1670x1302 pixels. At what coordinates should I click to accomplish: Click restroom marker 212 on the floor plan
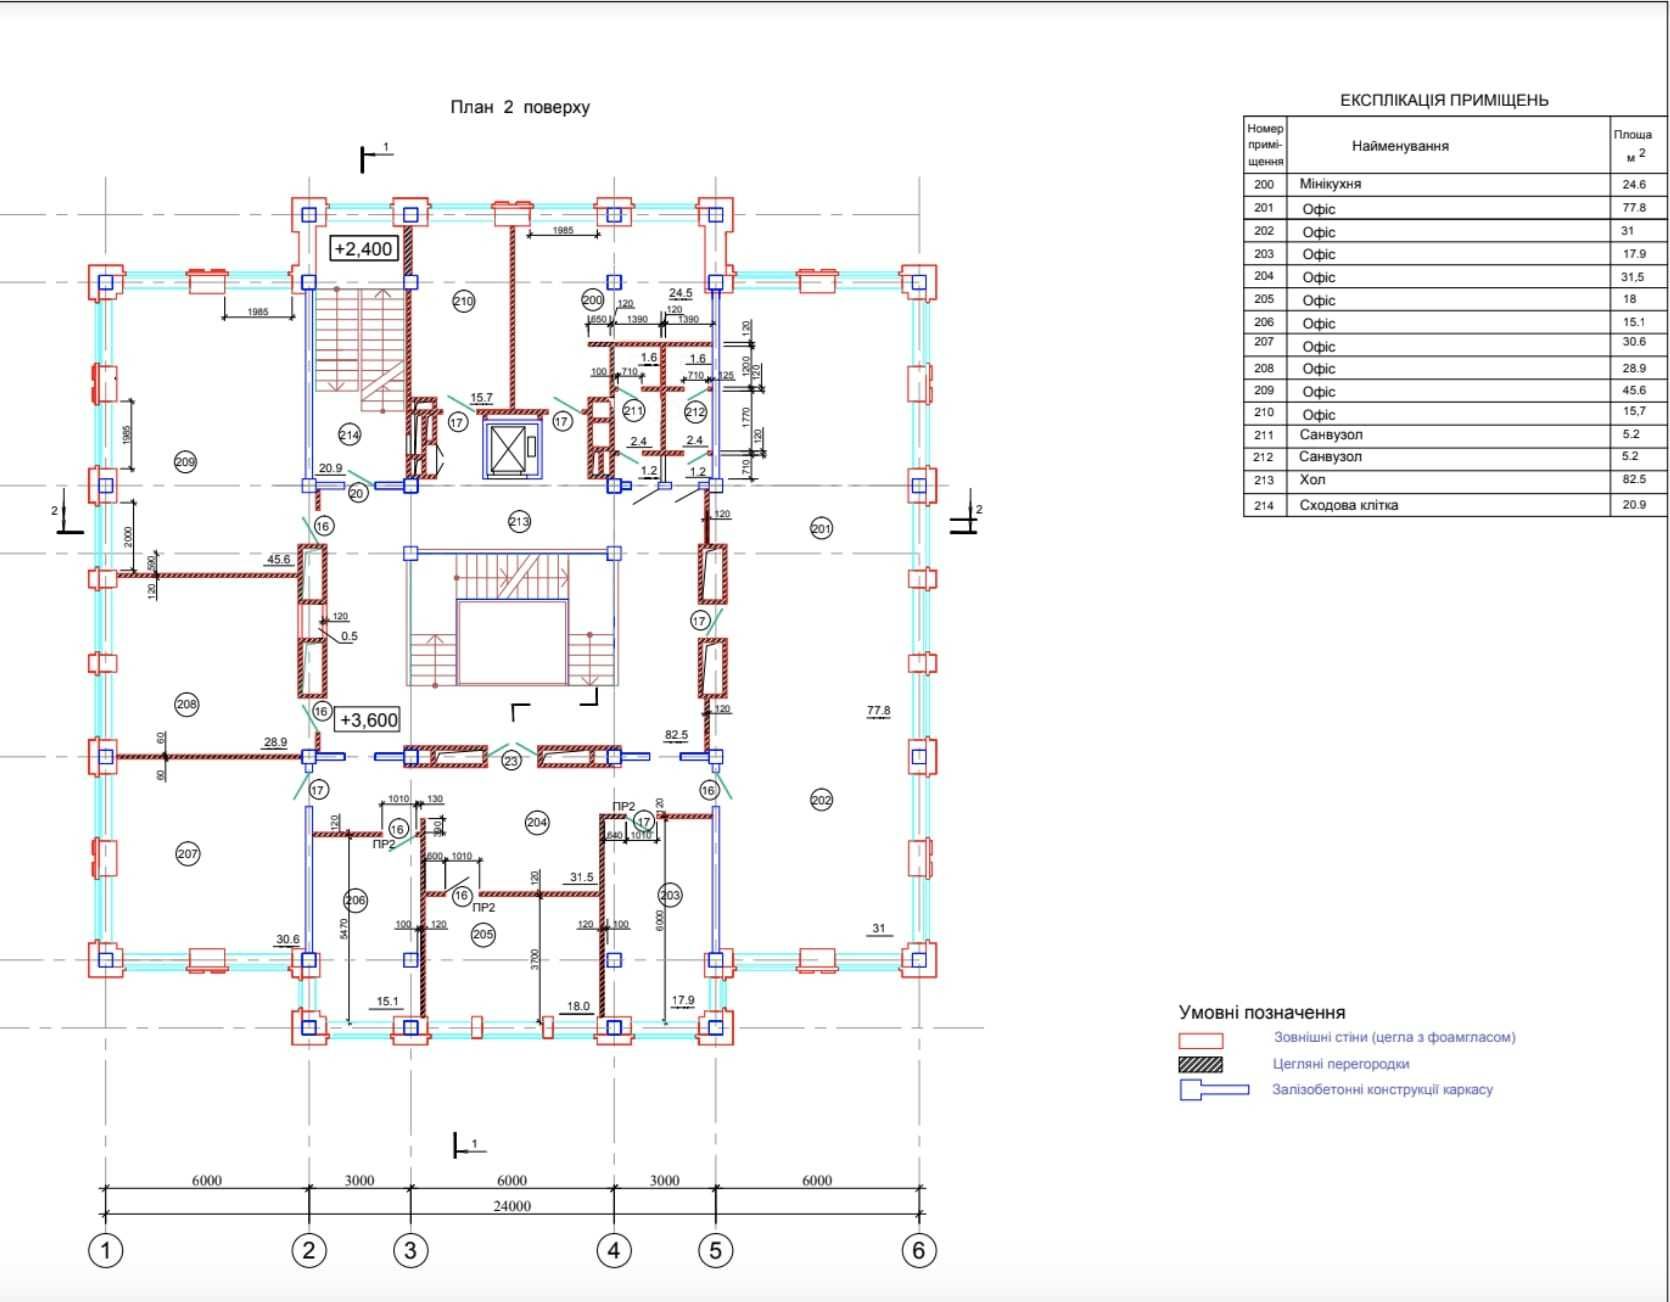[x=695, y=412]
